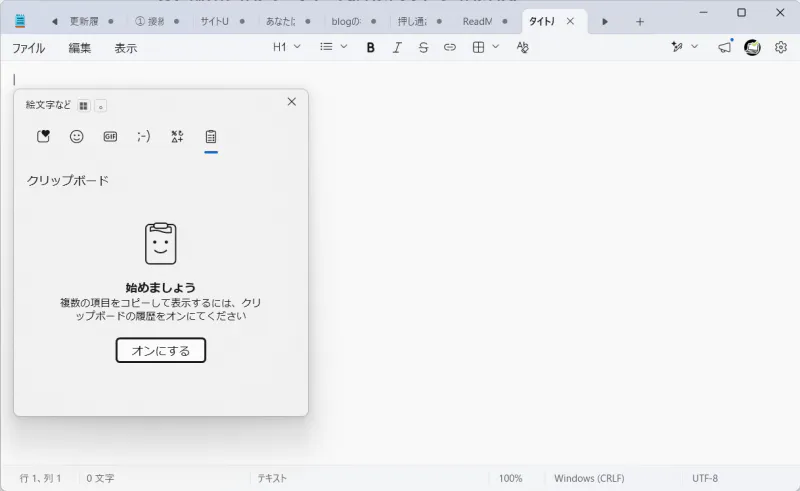The width and height of the screenshot is (800, 491).
Task: Maximize the Notepad window
Action: pos(742,12)
